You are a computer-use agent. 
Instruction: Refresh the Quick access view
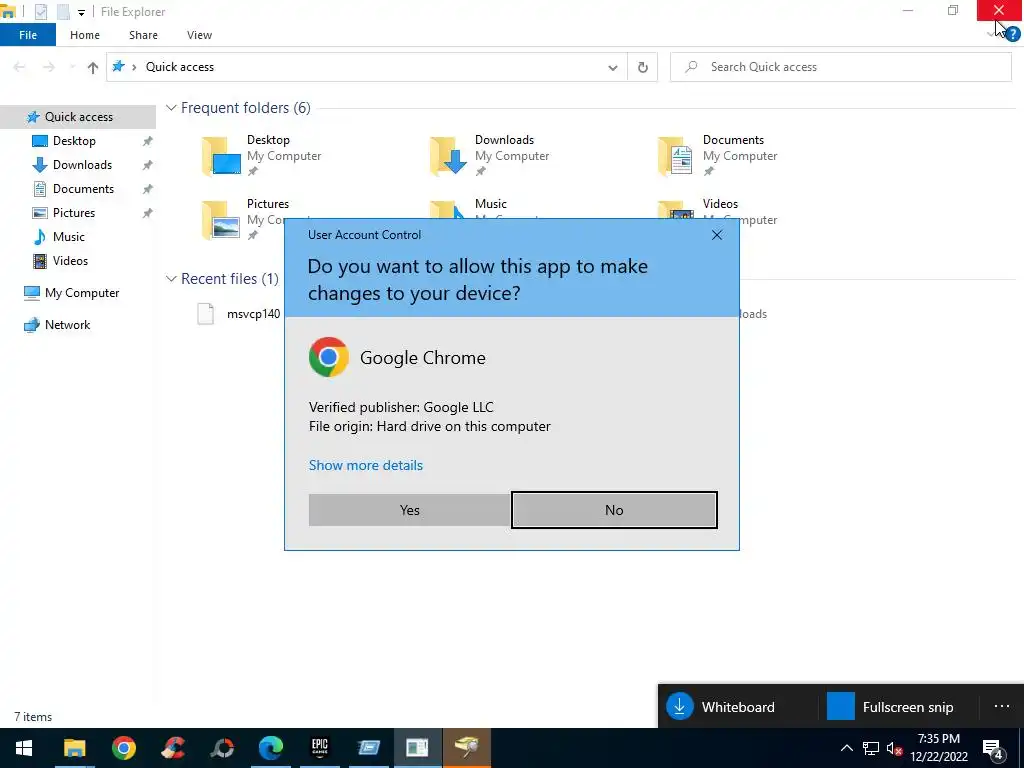click(643, 67)
